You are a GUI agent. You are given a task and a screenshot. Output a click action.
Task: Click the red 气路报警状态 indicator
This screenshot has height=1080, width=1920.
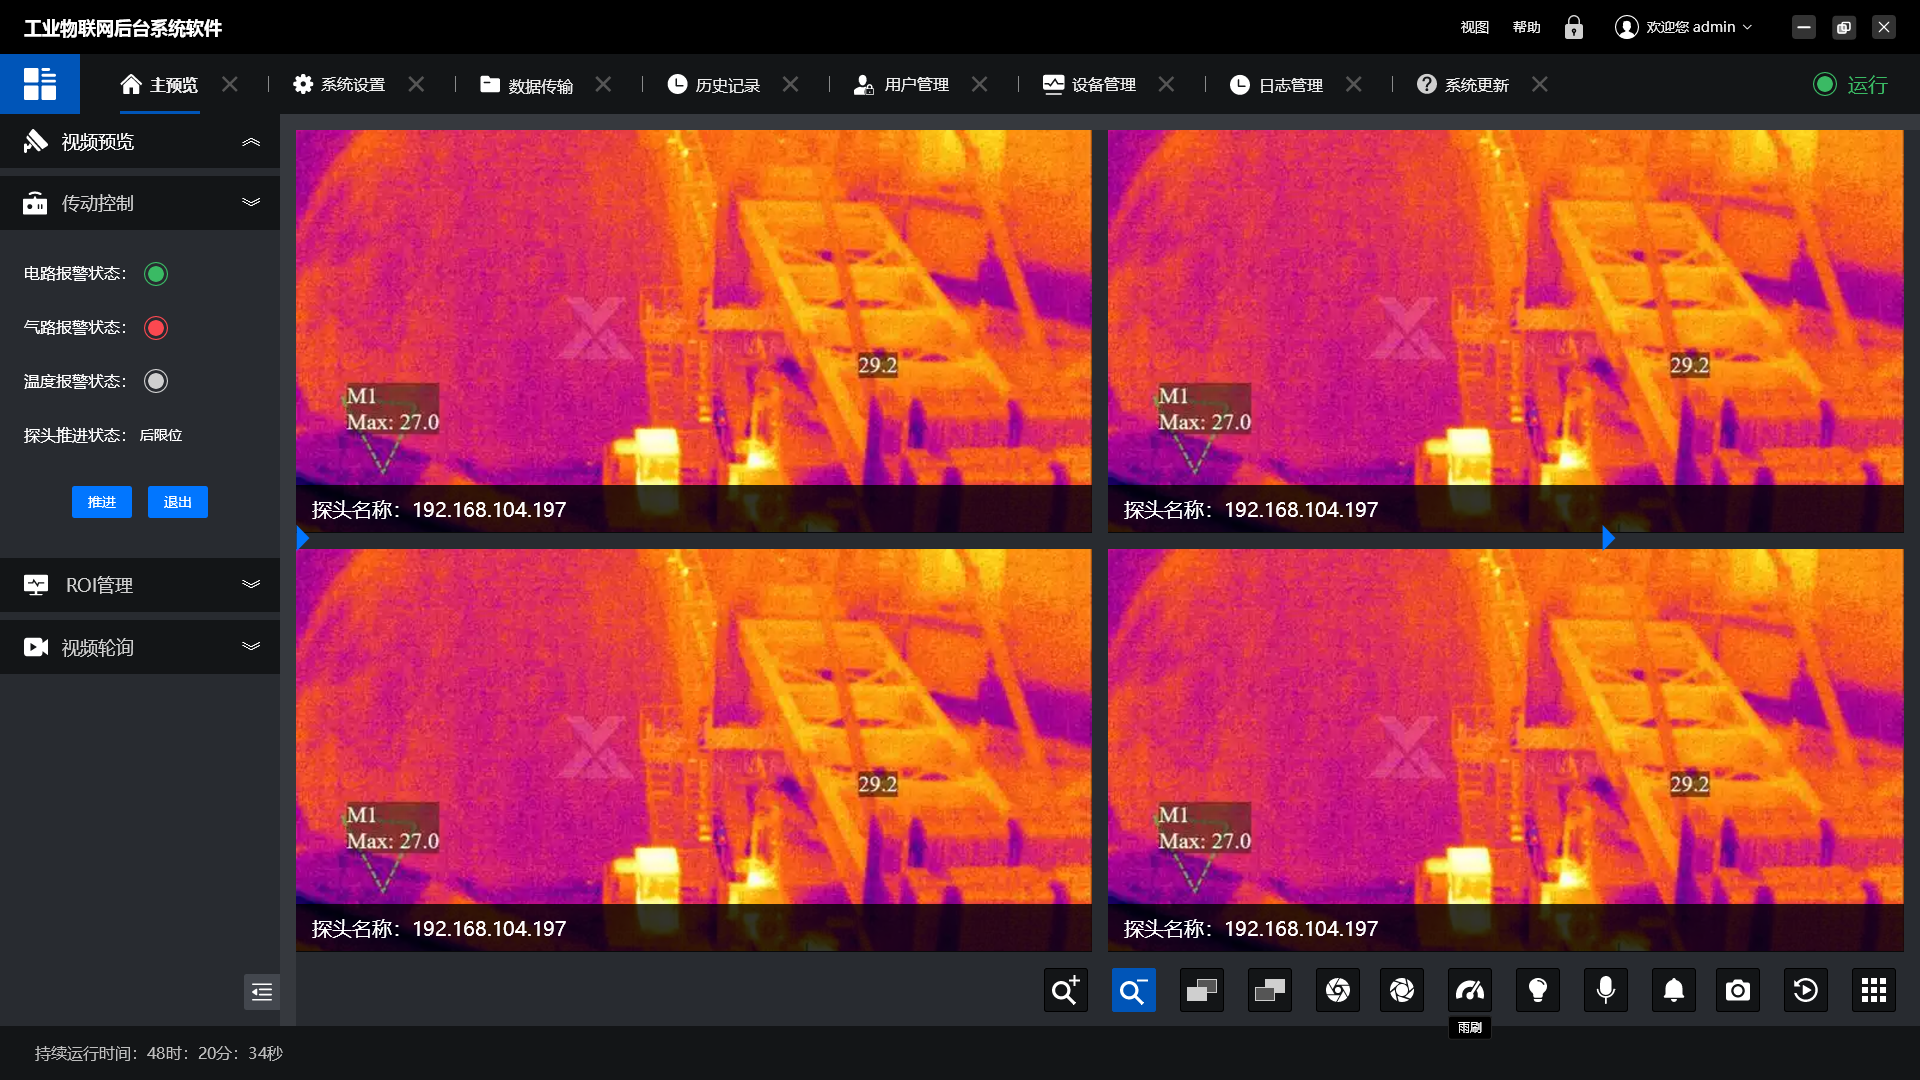[156, 328]
